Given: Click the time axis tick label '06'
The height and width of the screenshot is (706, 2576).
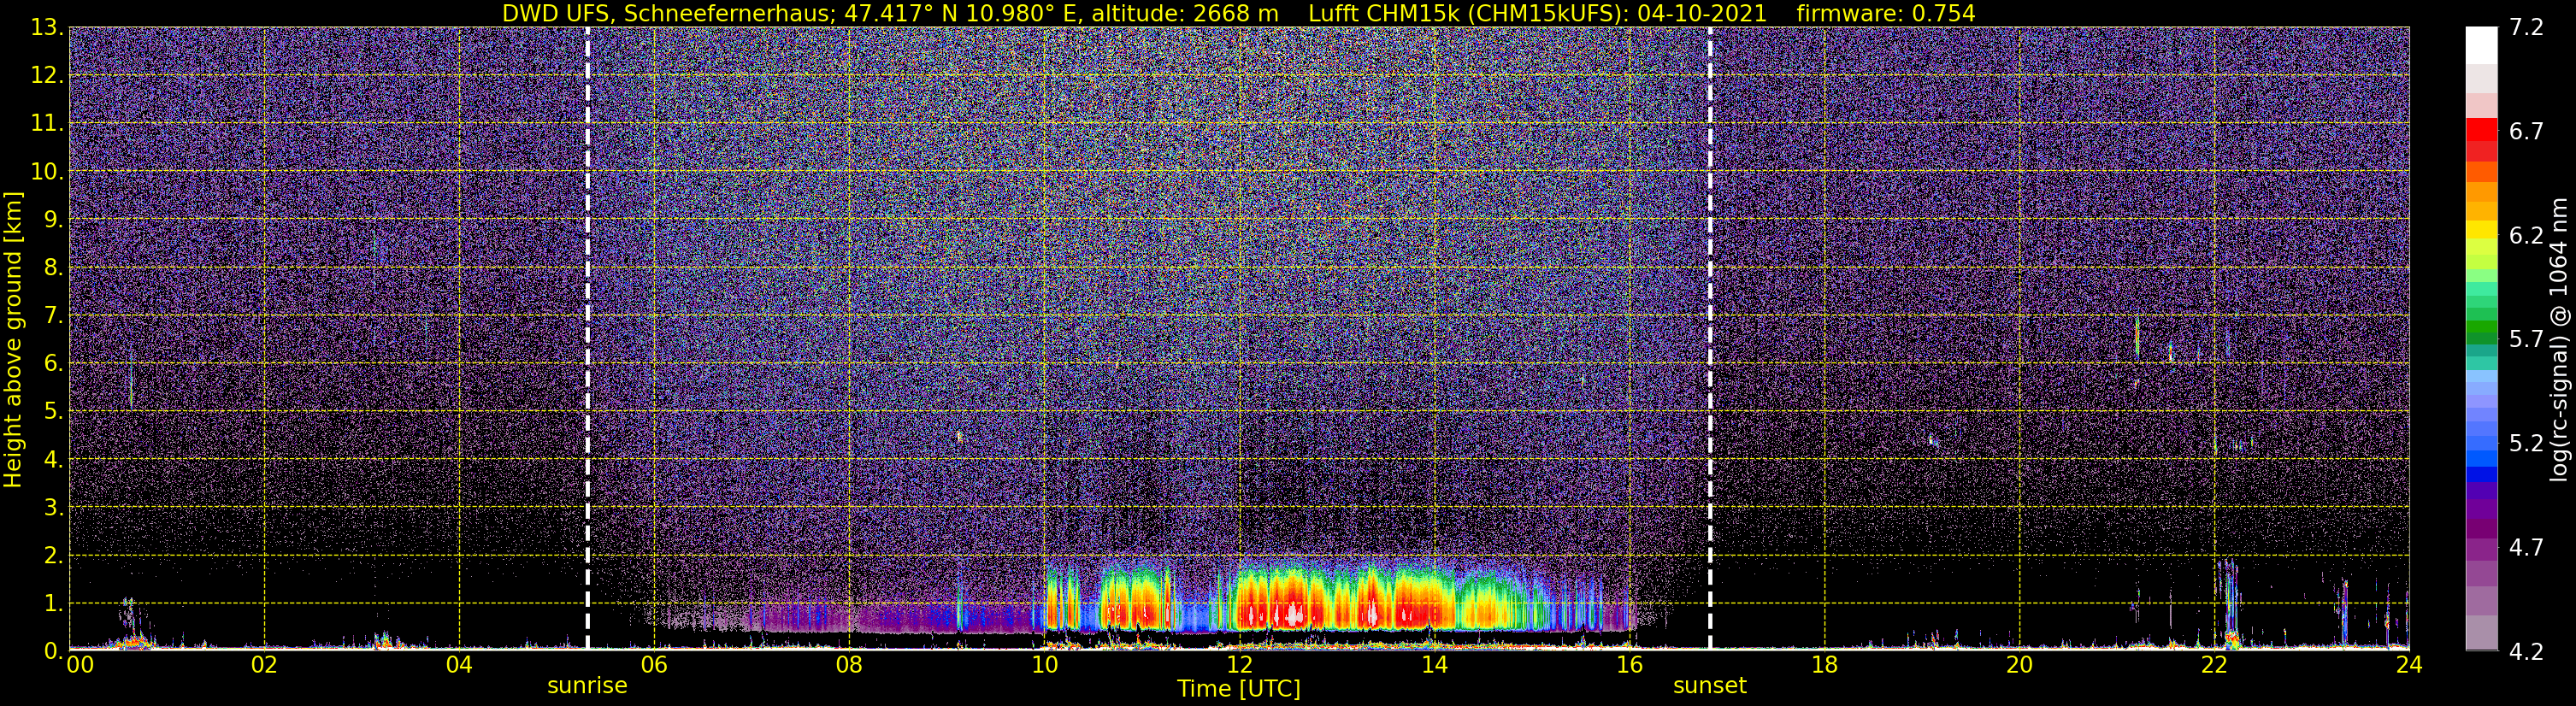Looking at the screenshot, I should pyautogui.click(x=654, y=665).
